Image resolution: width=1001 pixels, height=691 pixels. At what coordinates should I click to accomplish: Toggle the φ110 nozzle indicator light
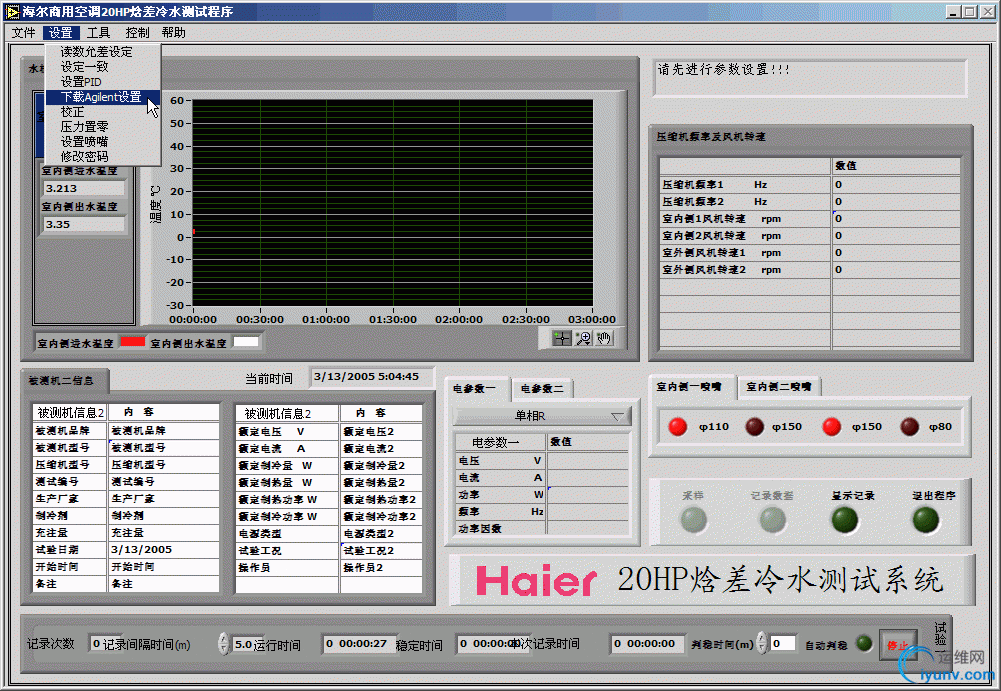[678, 427]
